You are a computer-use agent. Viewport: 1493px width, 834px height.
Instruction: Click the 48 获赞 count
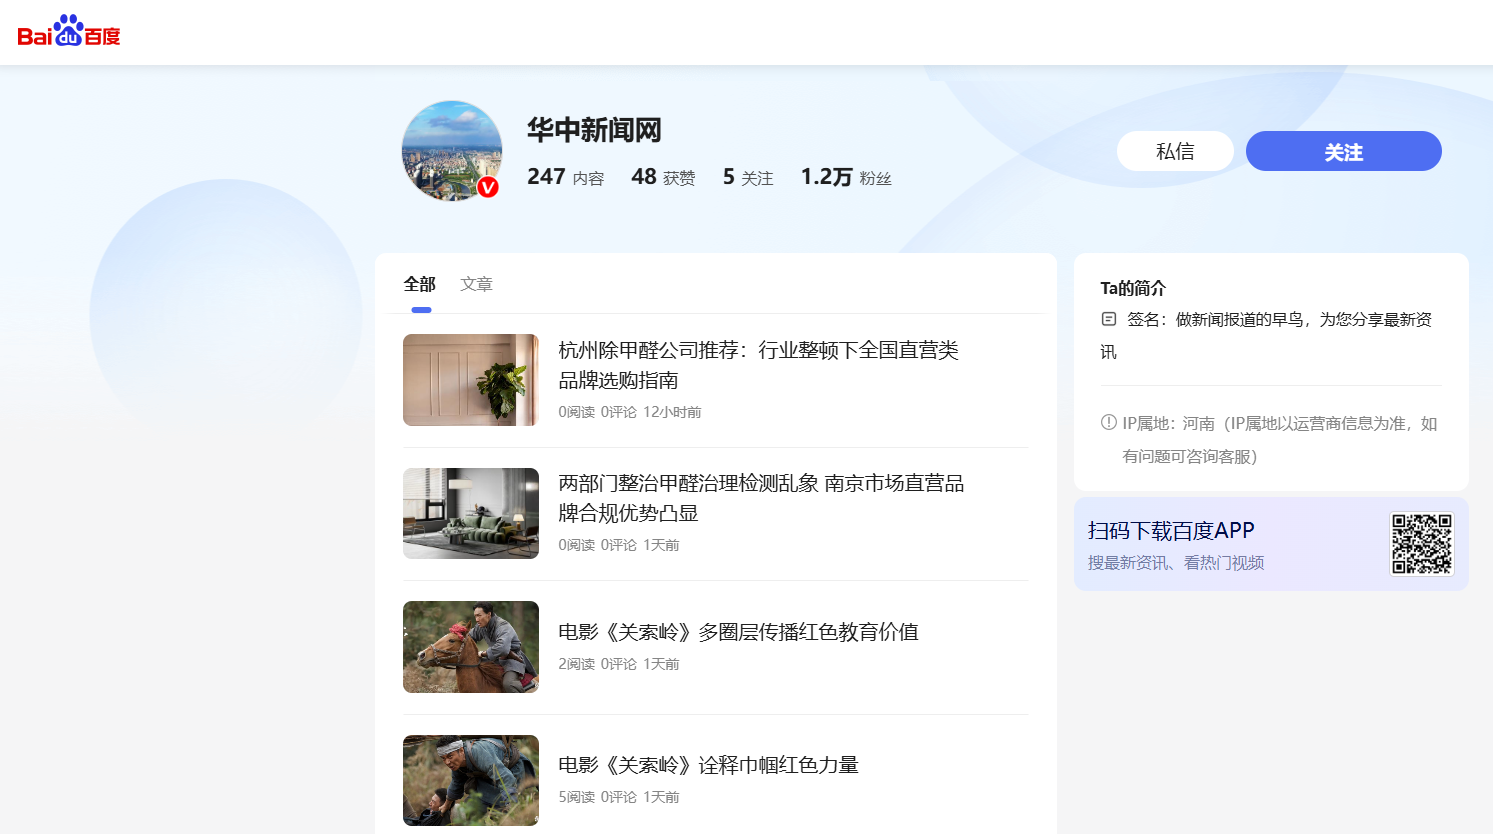pyautogui.click(x=663, y=177)
